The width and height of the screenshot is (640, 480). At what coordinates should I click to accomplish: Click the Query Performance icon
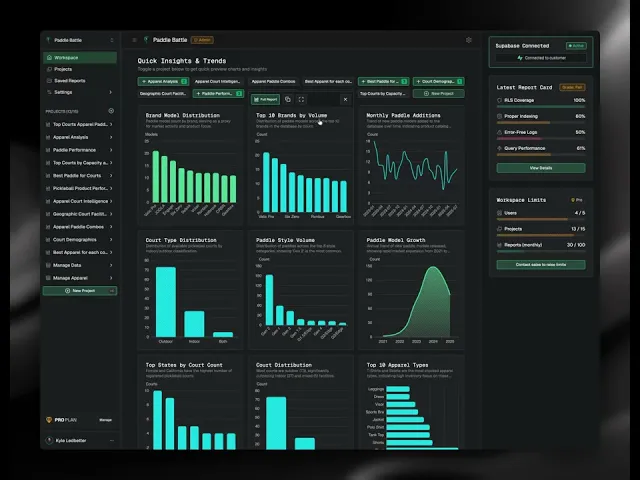coord(499,148)
